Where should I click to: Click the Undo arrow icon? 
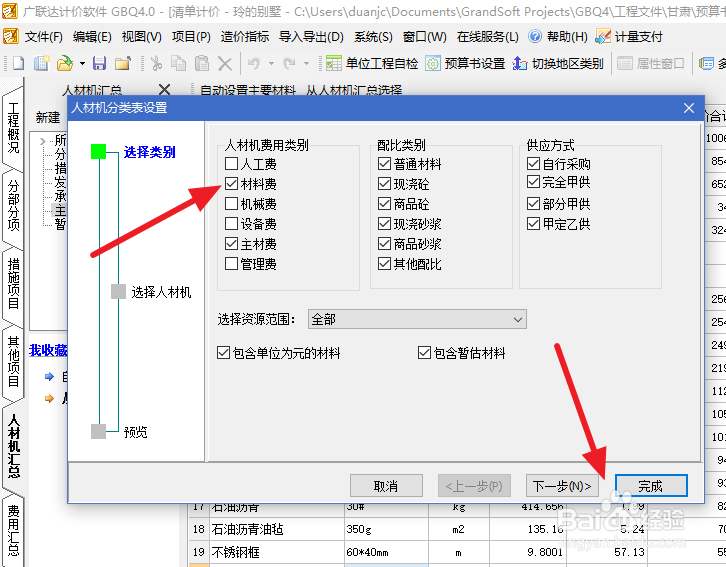(254, 63)
